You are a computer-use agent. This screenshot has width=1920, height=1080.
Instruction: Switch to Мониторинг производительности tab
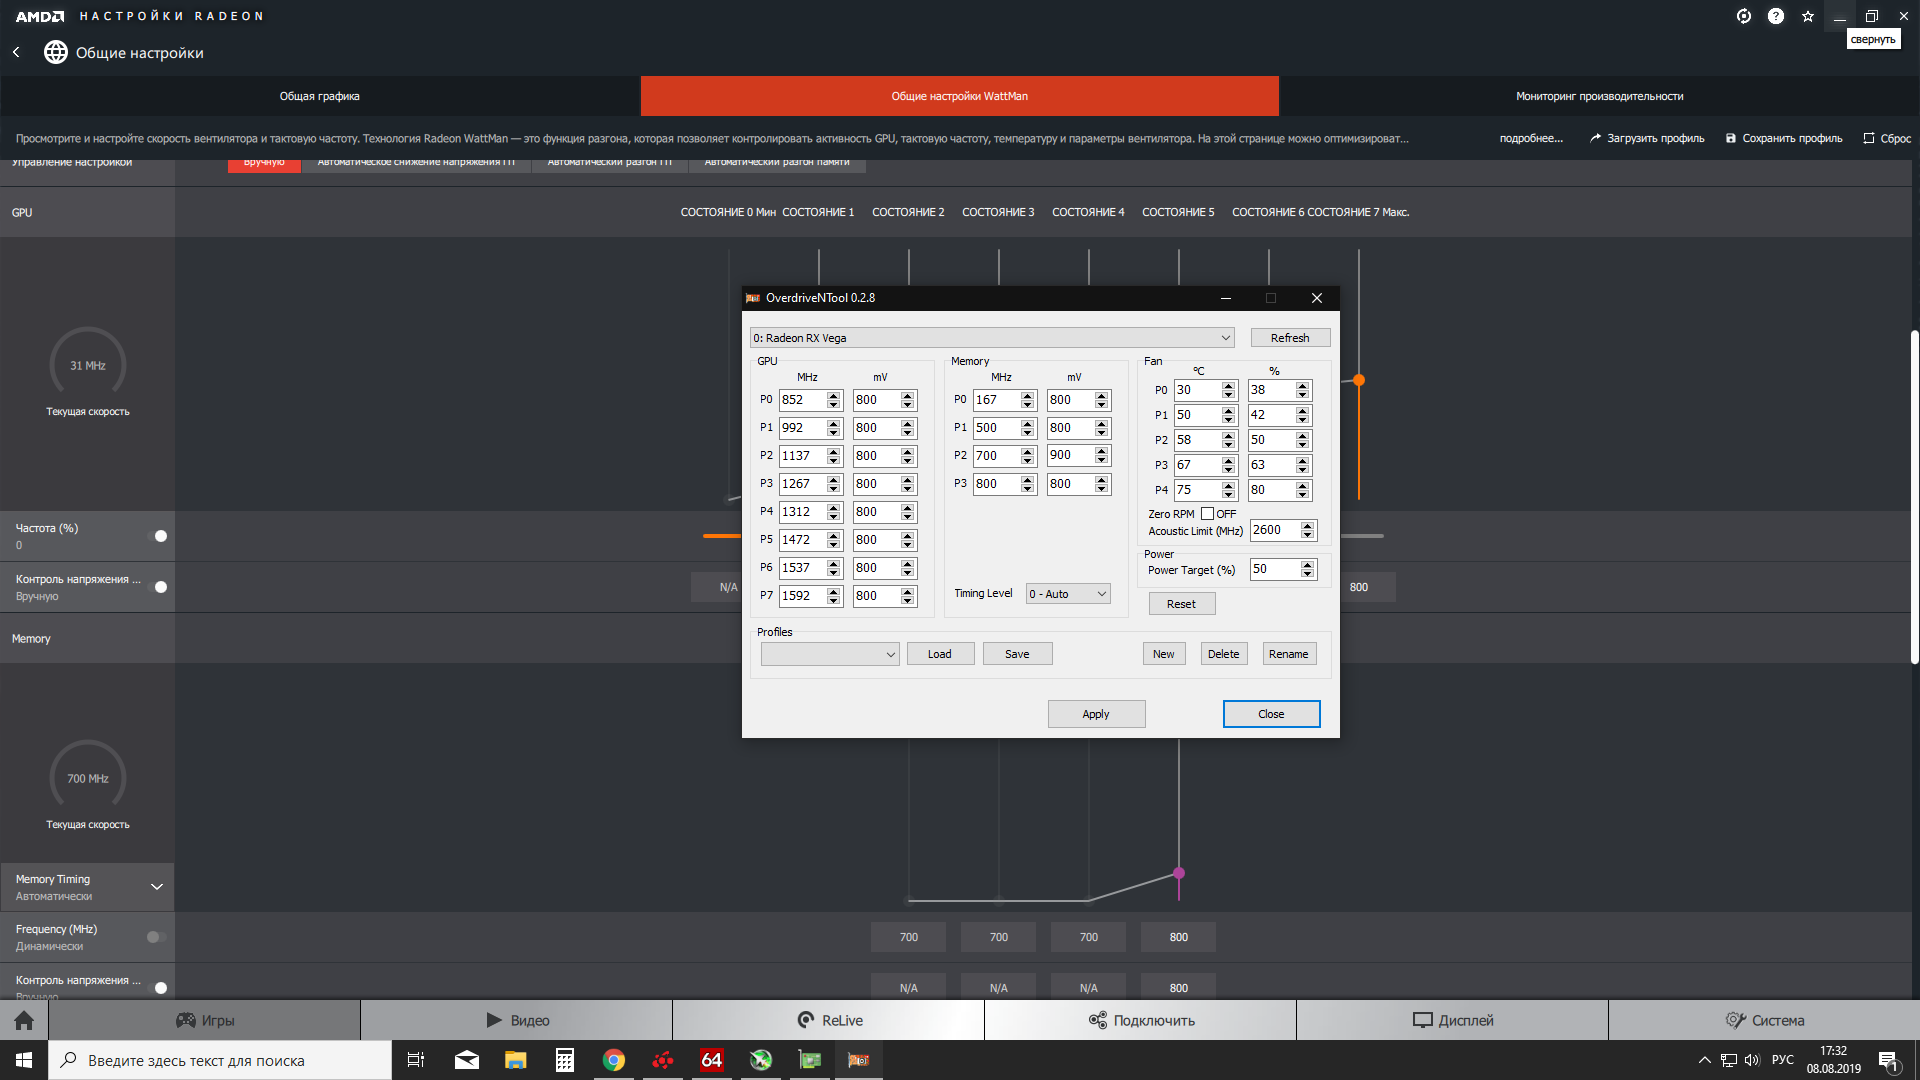[1599, 96]
